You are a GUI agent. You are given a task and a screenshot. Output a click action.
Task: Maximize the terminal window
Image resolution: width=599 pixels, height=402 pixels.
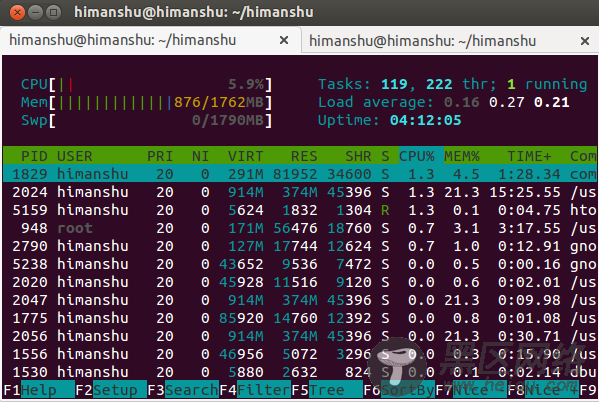53,13
